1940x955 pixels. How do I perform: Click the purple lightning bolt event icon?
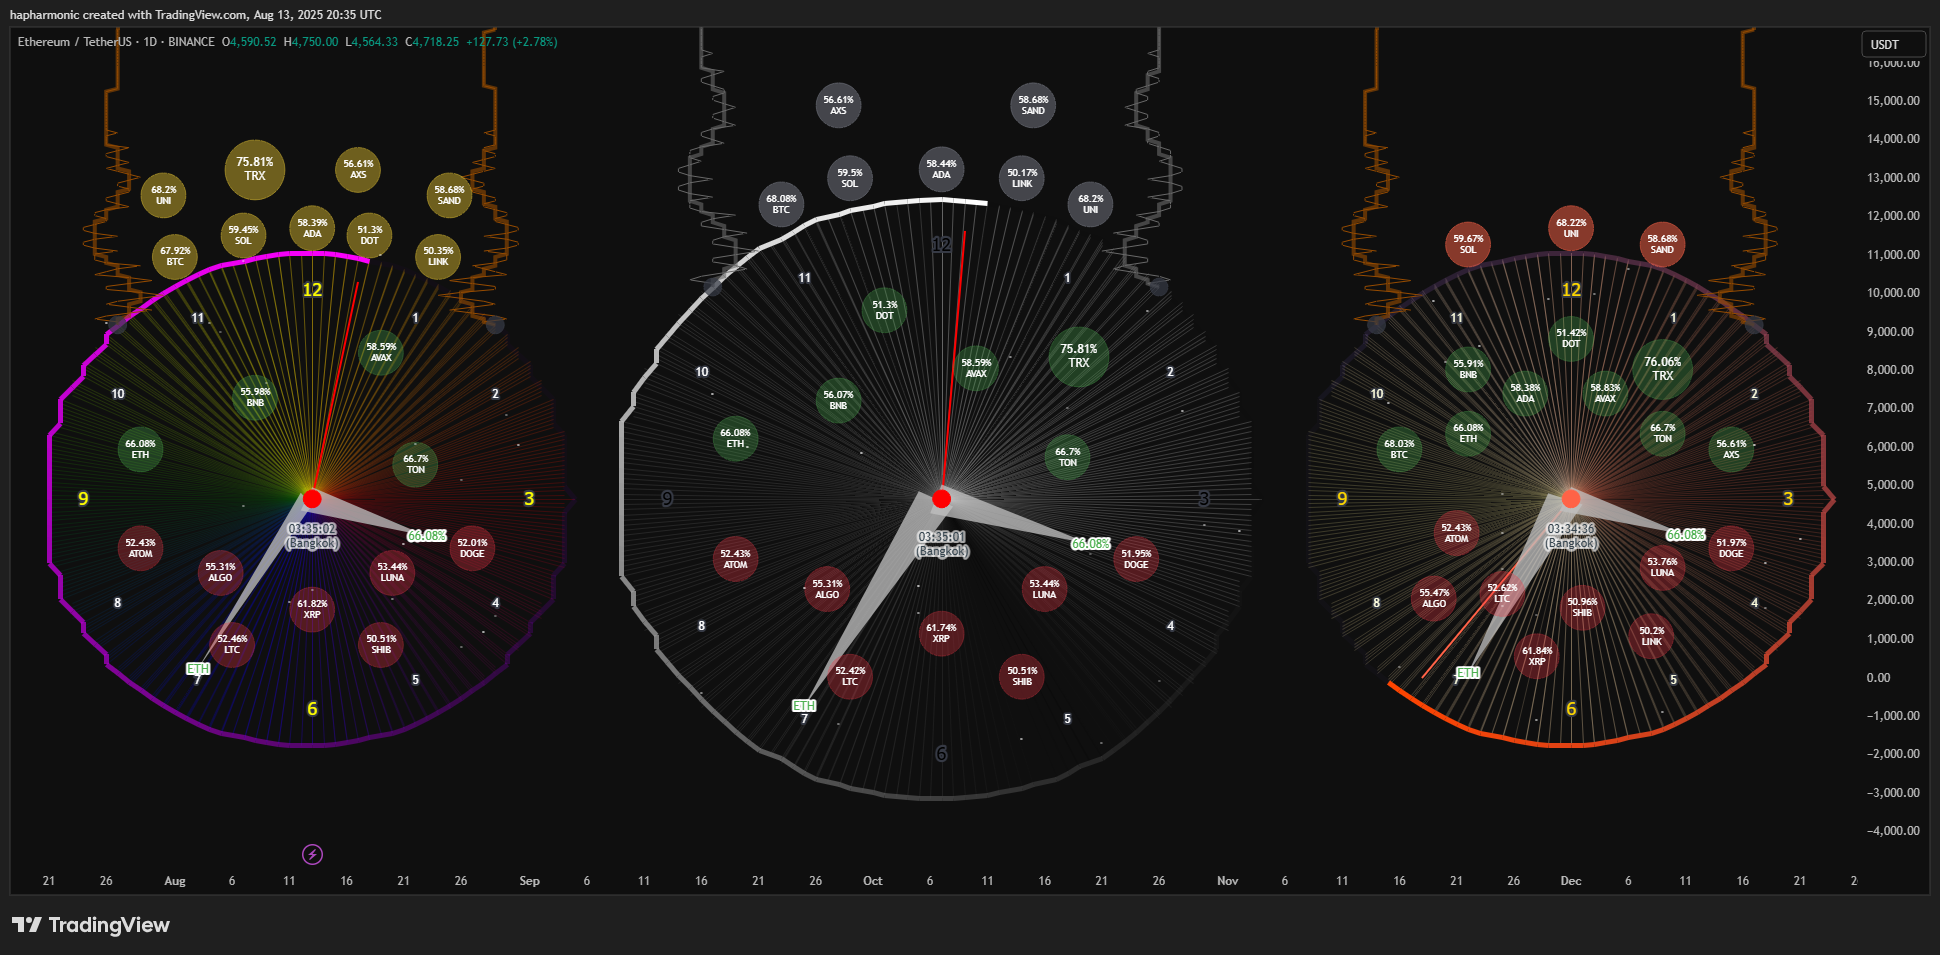pyautogui.click(x=312, y=854)
